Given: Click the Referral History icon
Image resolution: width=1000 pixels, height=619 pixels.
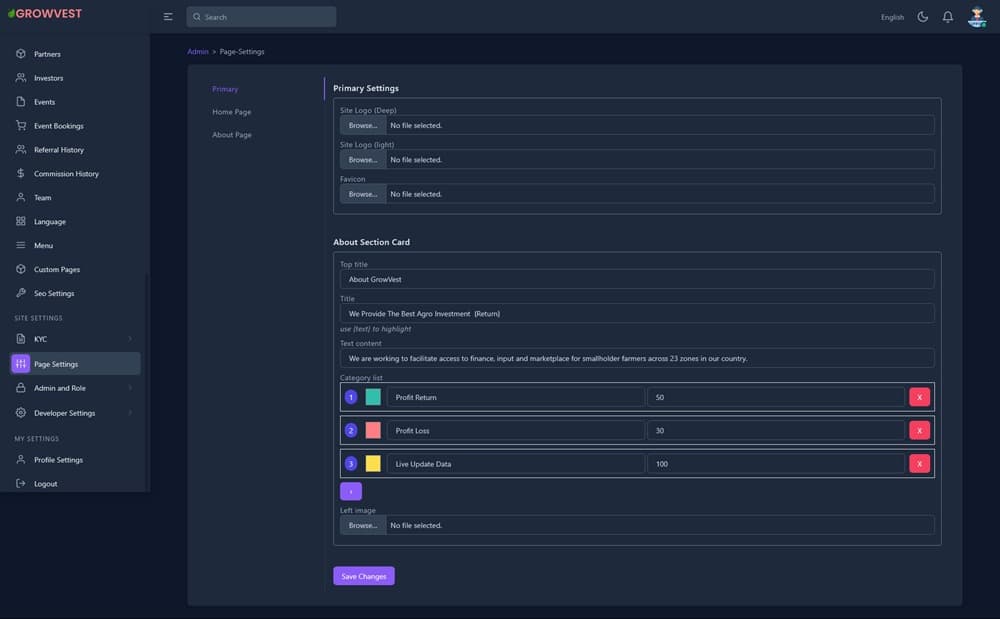Looking at the screenshot, I should click(21, 150).
